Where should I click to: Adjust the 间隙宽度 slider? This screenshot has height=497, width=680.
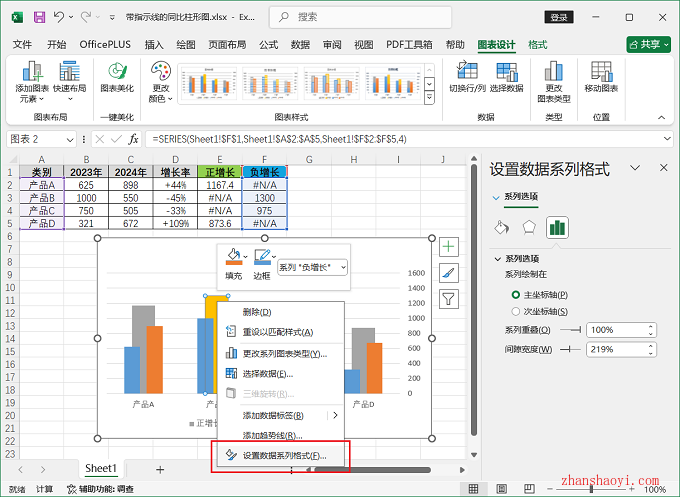click(x=573, y=349)
